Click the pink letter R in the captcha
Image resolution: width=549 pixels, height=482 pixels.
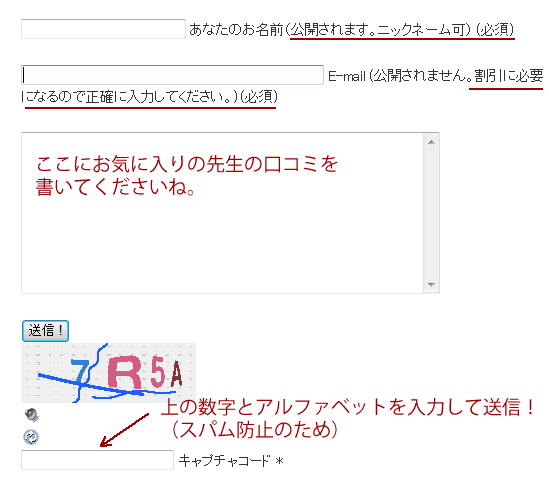[x=125, y=372]
